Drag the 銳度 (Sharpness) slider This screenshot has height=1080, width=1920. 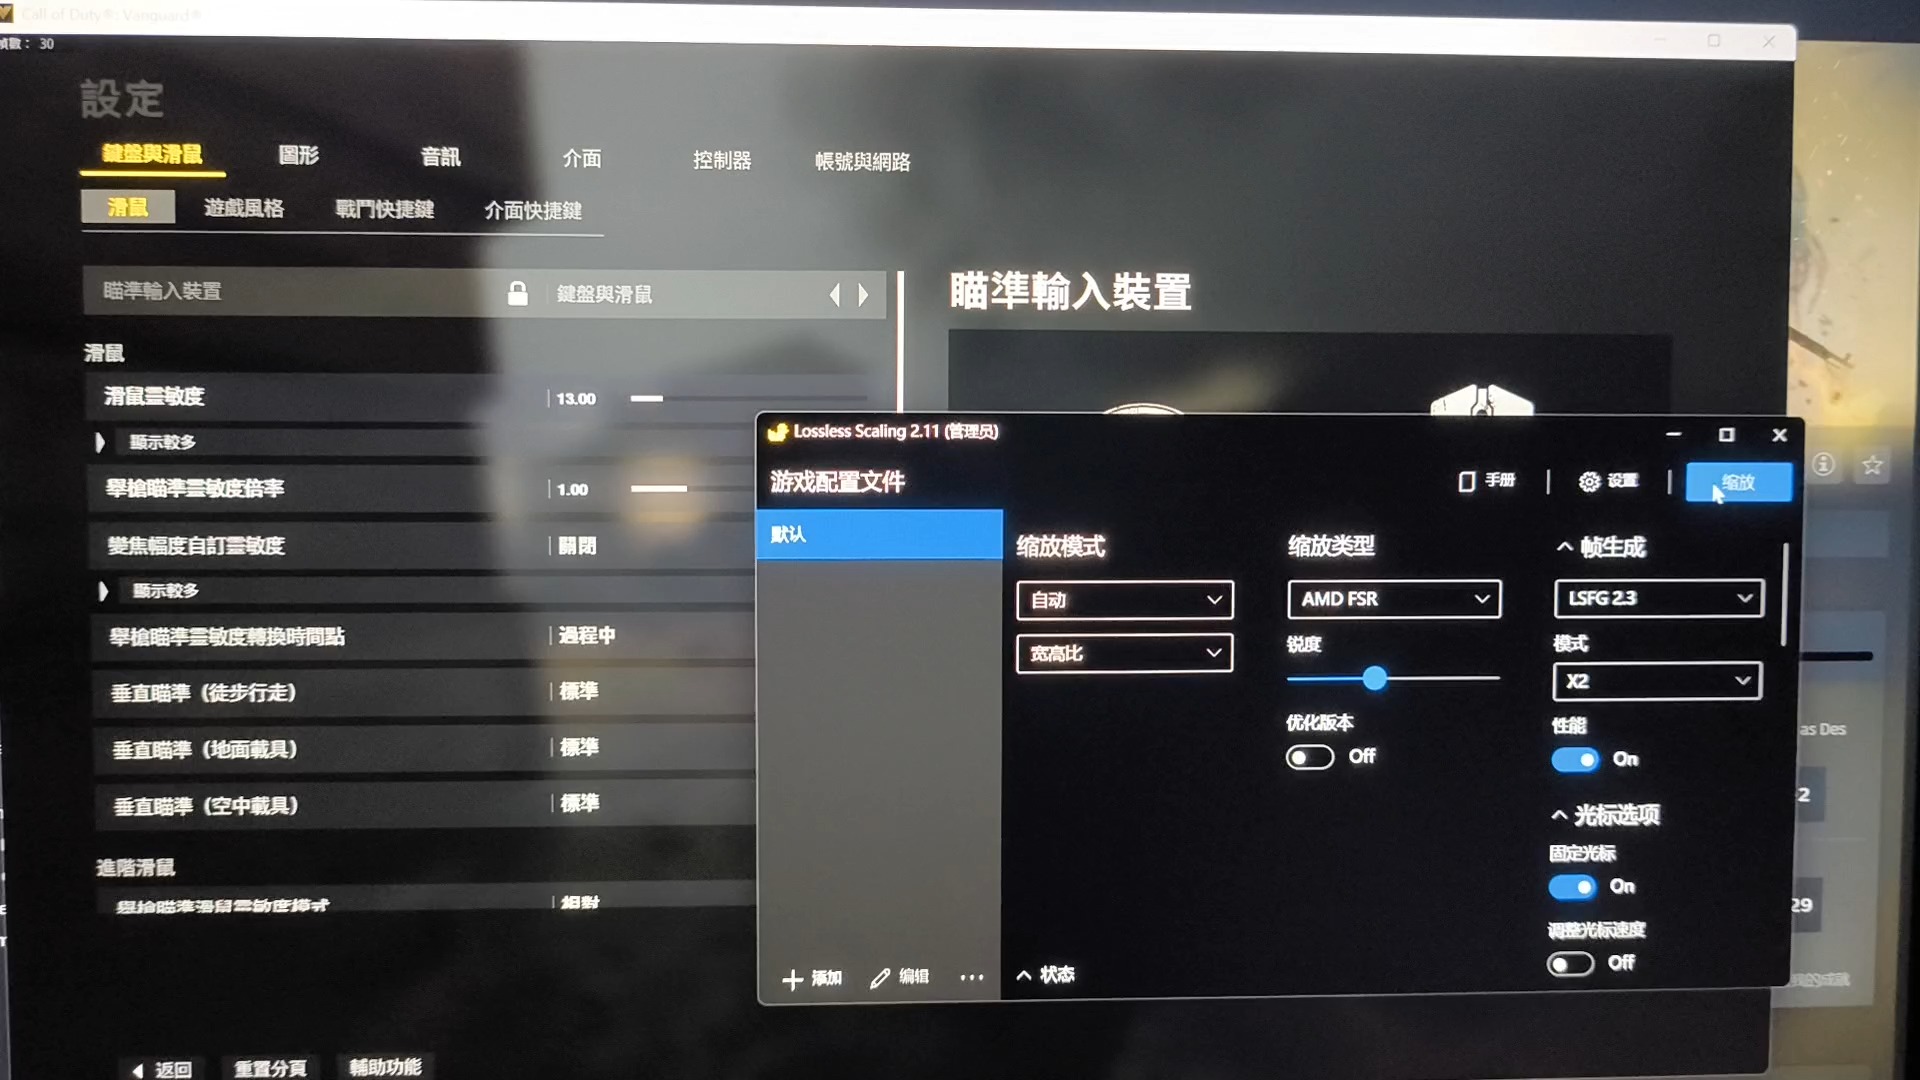[1378, 676]
